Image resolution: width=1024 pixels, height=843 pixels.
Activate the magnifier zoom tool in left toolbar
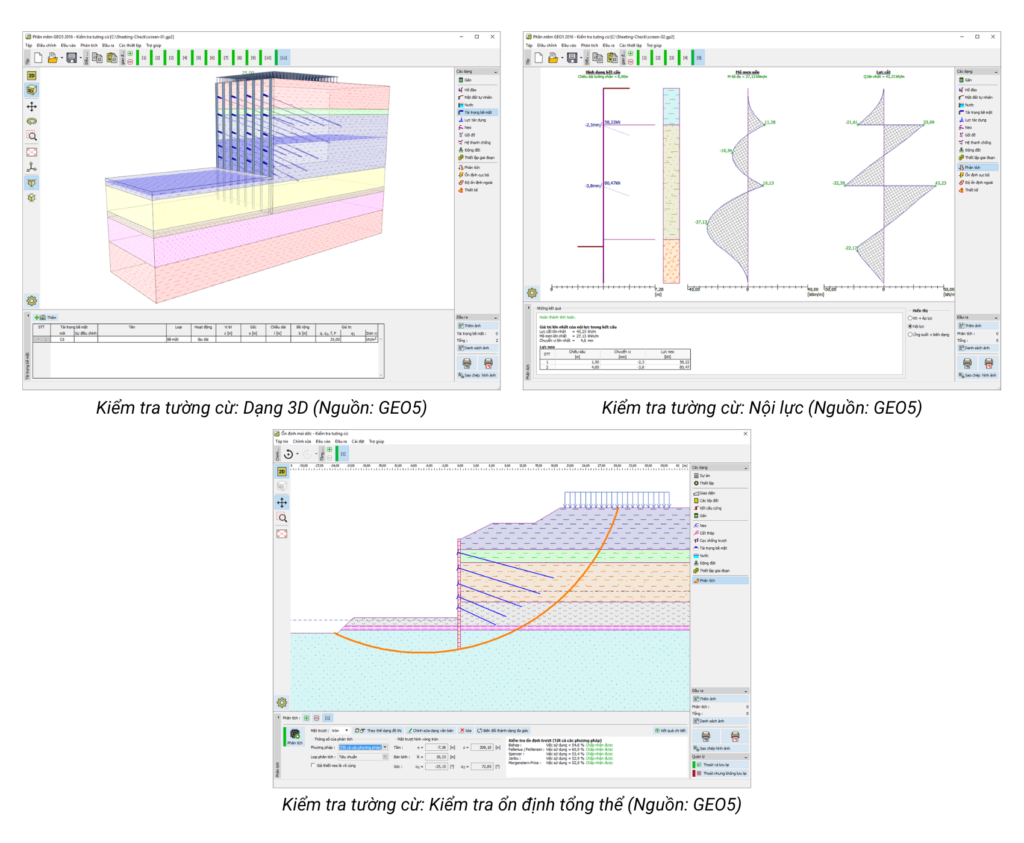click(34, 131)
